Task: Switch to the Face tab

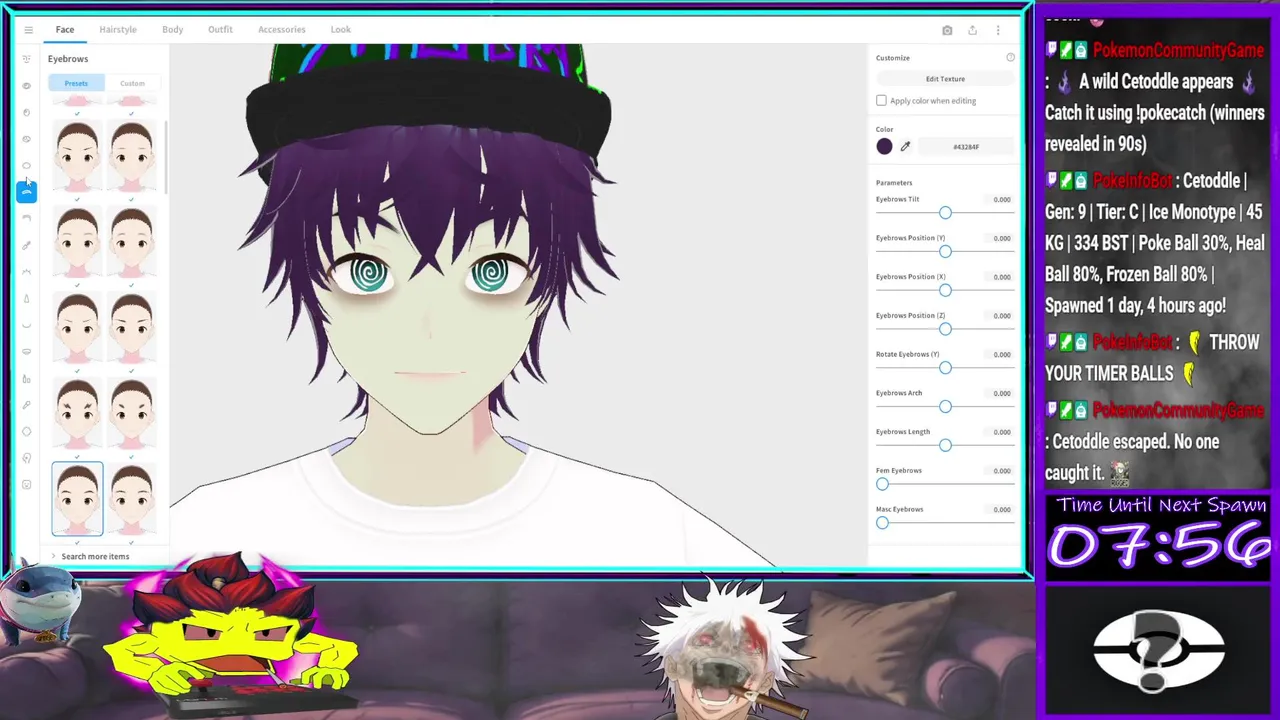Action: [x=65, y=30]
